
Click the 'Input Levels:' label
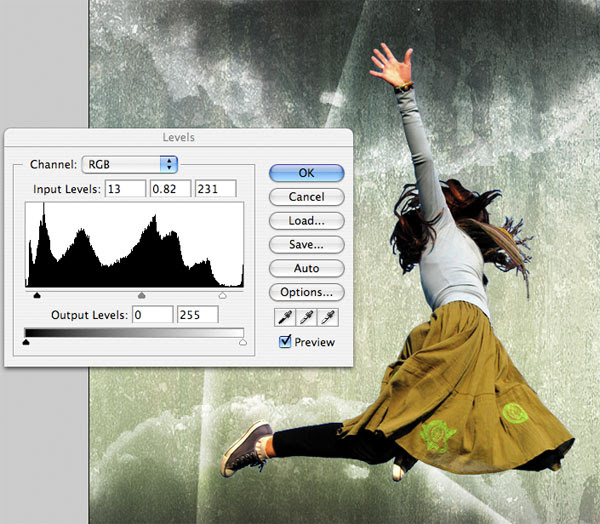[67, 189]
